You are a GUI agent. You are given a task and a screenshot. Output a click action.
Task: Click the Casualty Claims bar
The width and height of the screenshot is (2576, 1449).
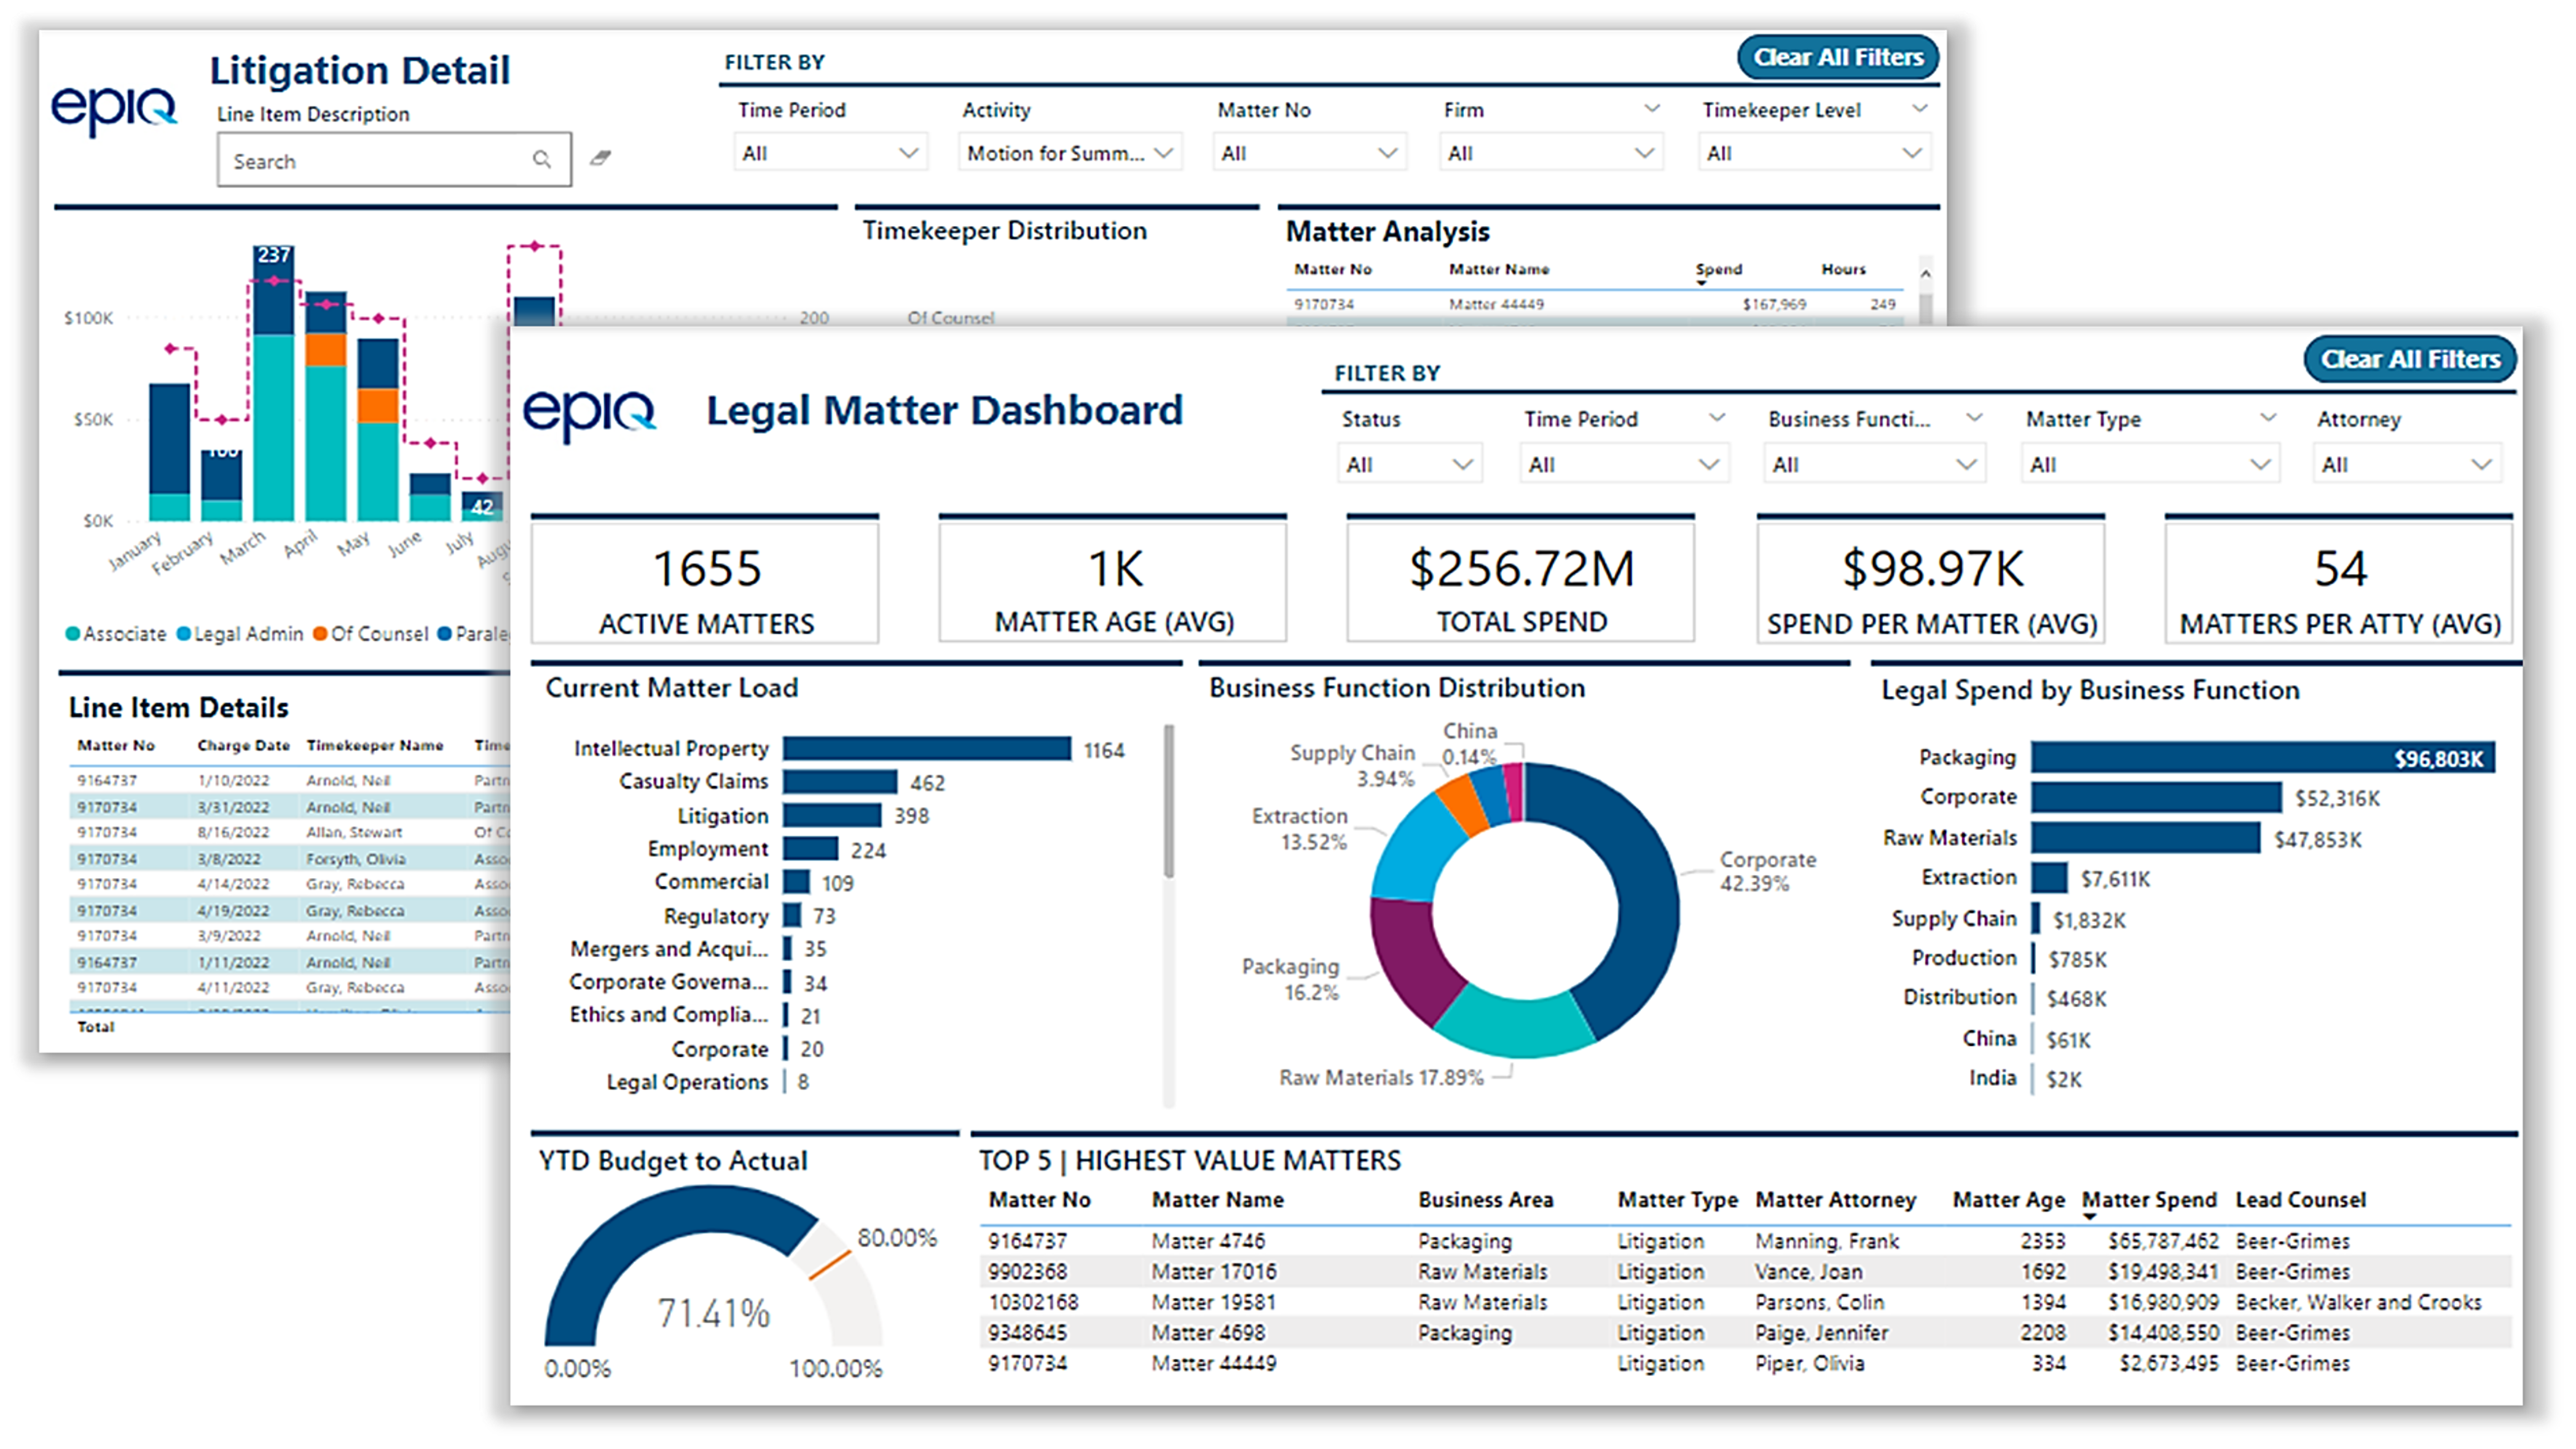point(840,782)
